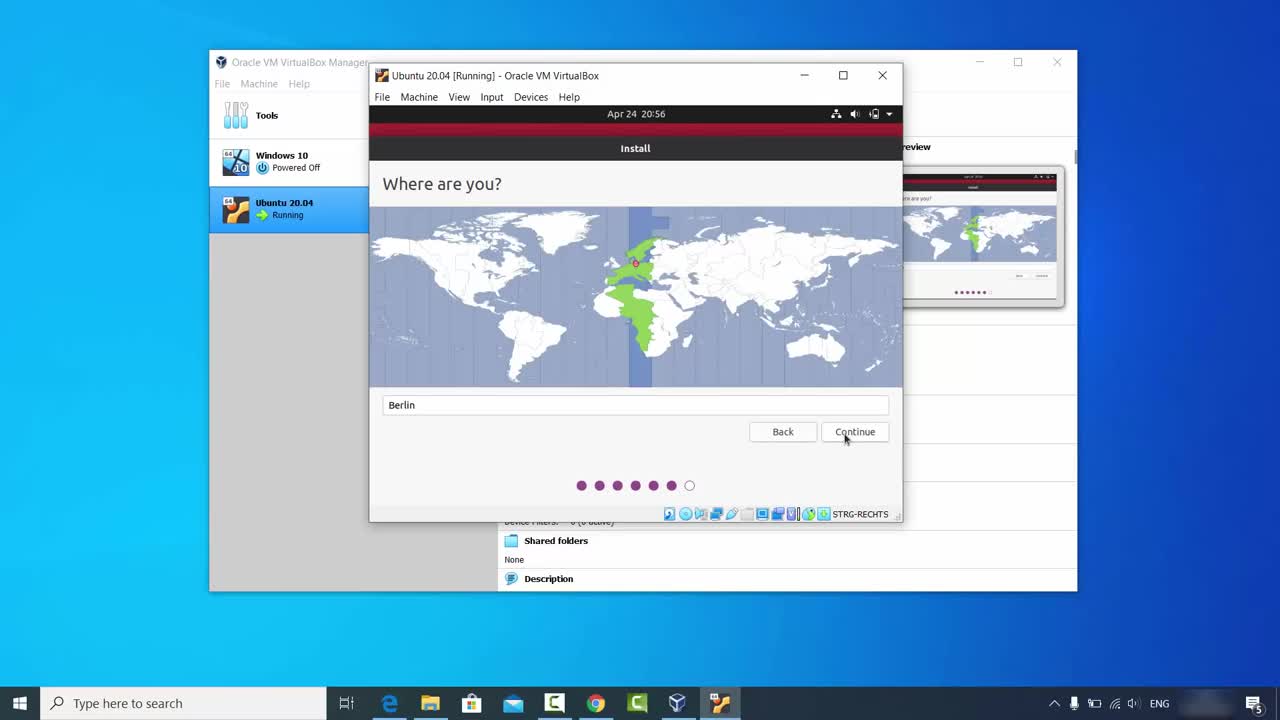Click the mouse integration icon in VM status bar
Viewport: 1280px width, 720px height.
[x=809, y=514]
